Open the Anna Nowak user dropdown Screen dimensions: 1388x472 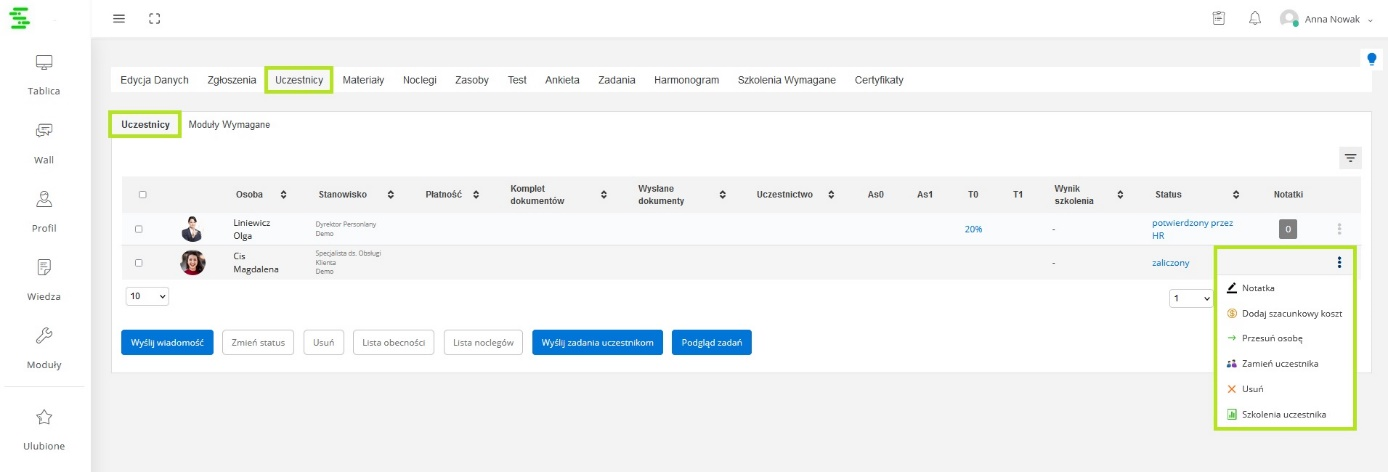[x=1327, y=19]
